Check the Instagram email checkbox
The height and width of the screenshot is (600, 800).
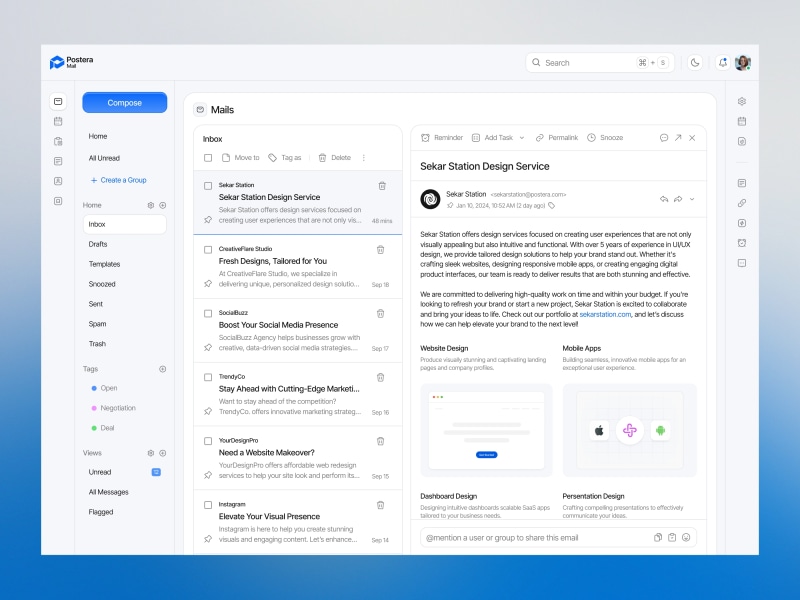208,505
